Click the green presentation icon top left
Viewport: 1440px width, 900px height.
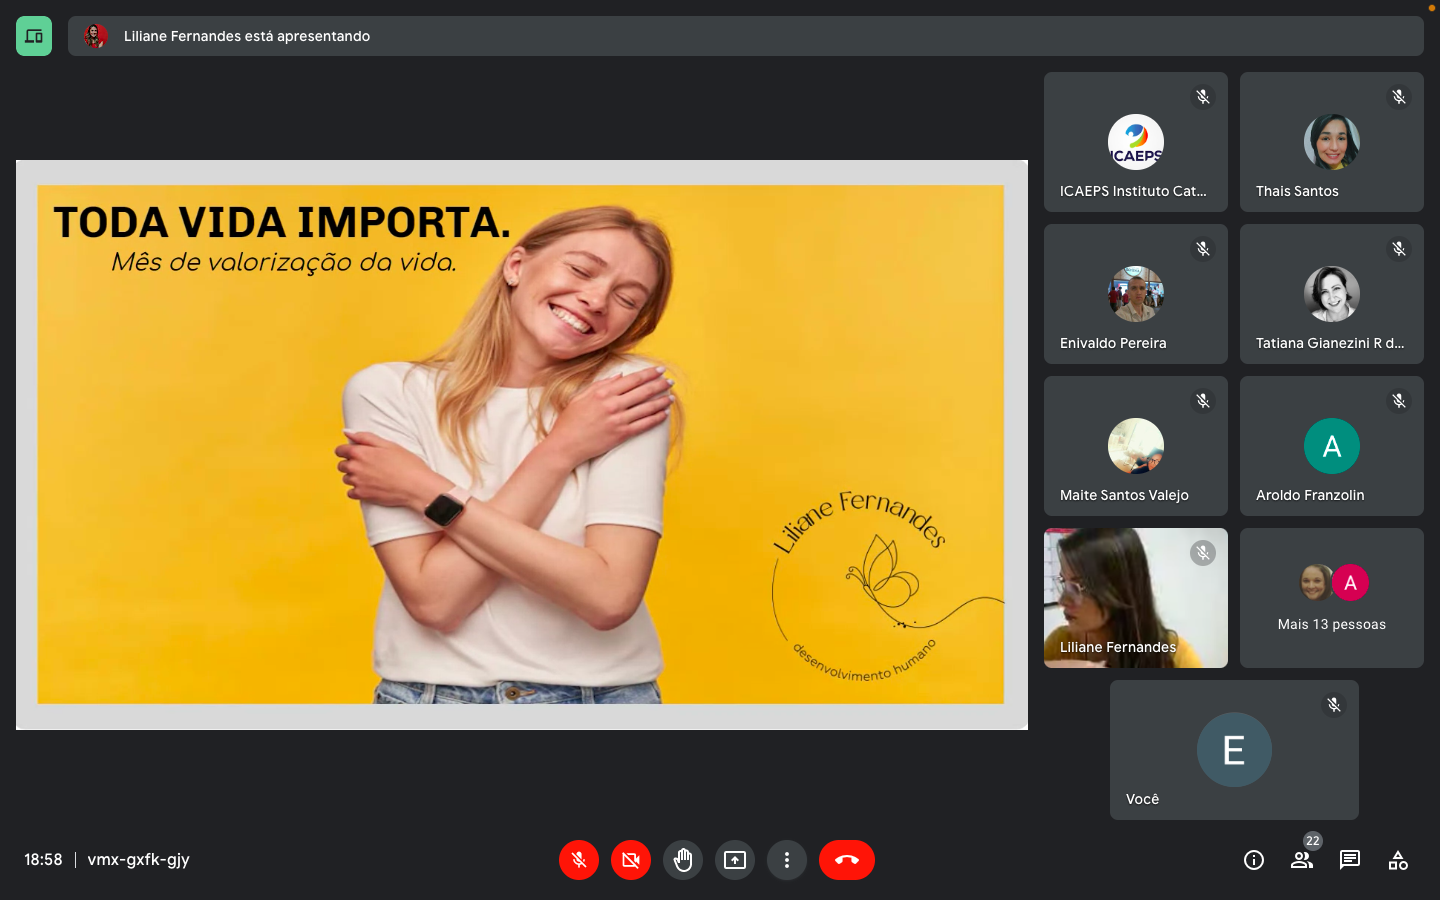tap(34, 36)
